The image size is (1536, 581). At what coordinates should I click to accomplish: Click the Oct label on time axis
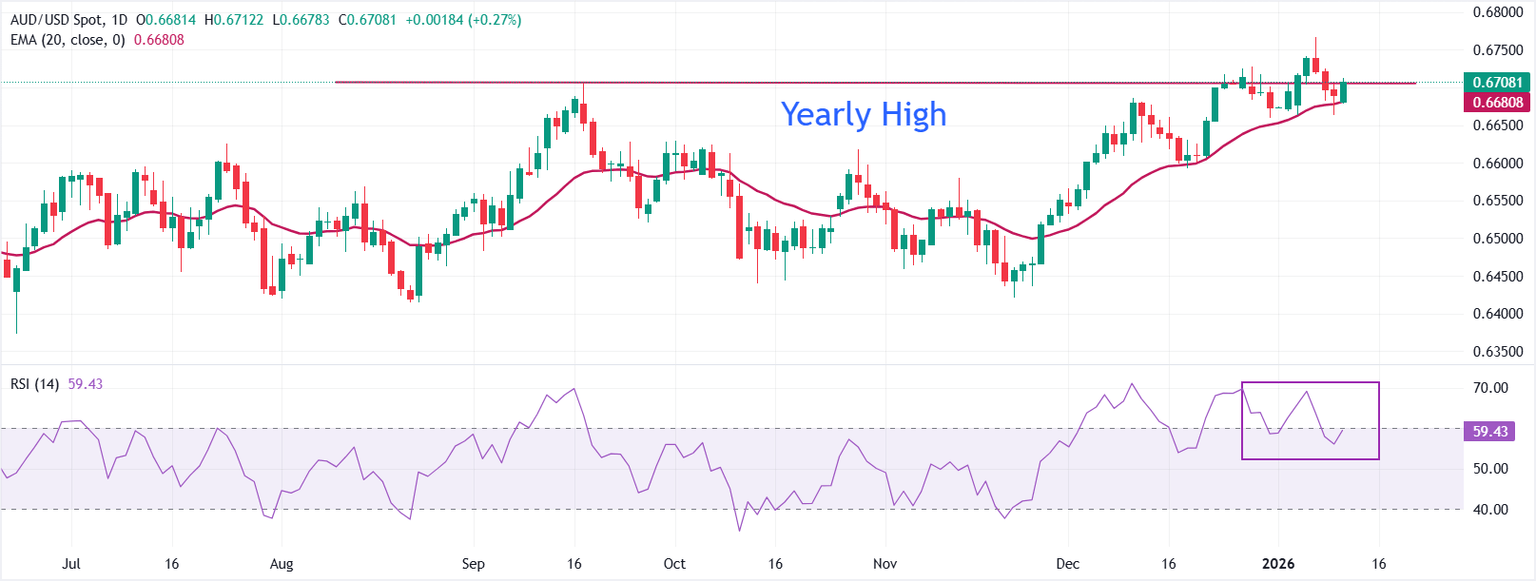[x=674, y=565]
